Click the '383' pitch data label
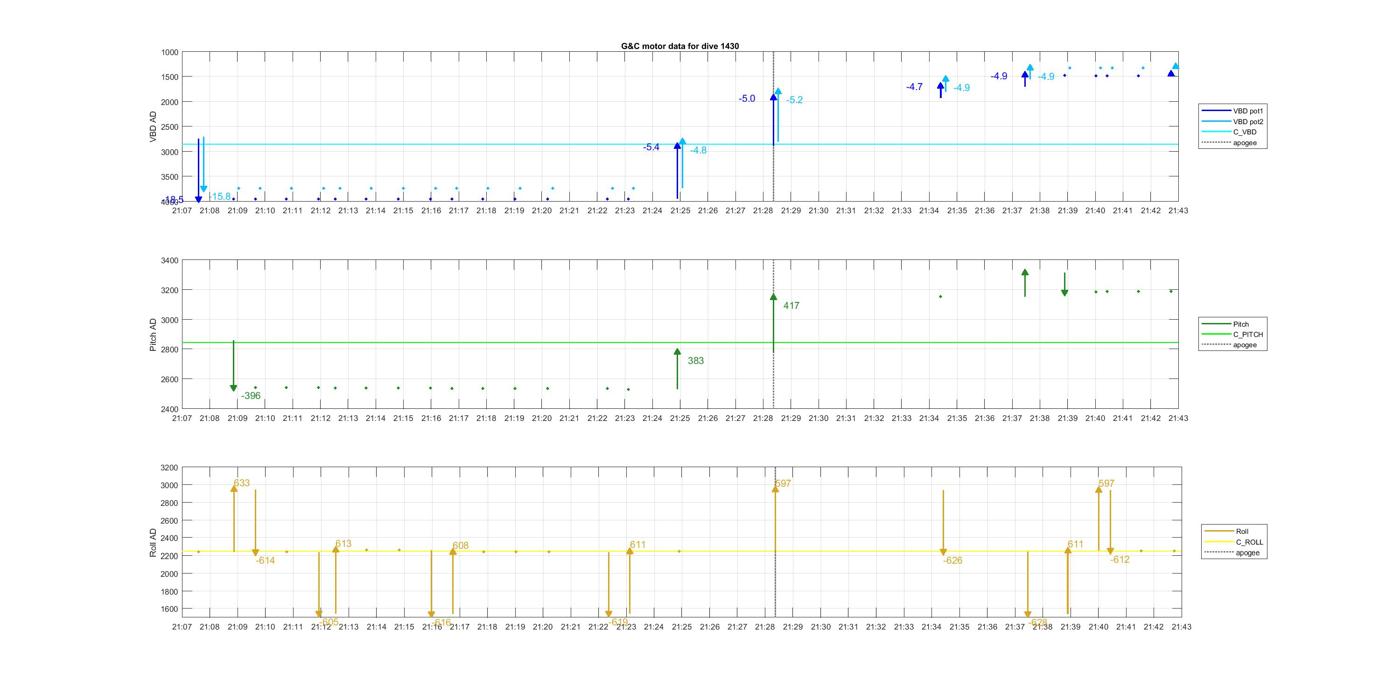The width and height of the screenshot is (1400, 693). coord(695,360)
